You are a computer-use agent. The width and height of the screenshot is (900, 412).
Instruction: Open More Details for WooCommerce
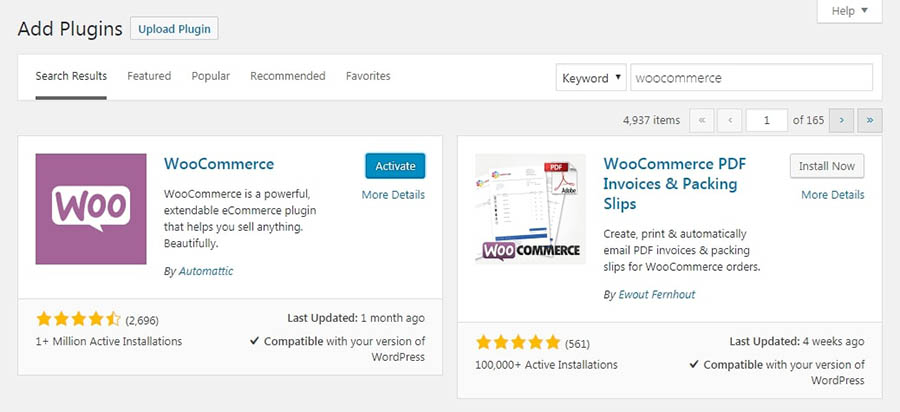tap(393, 195)
